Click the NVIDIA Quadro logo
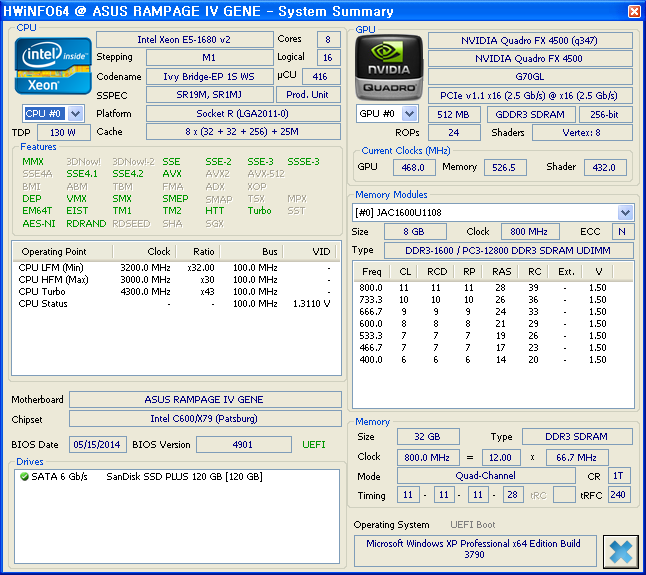646x575 pixels. click(389, 68)
